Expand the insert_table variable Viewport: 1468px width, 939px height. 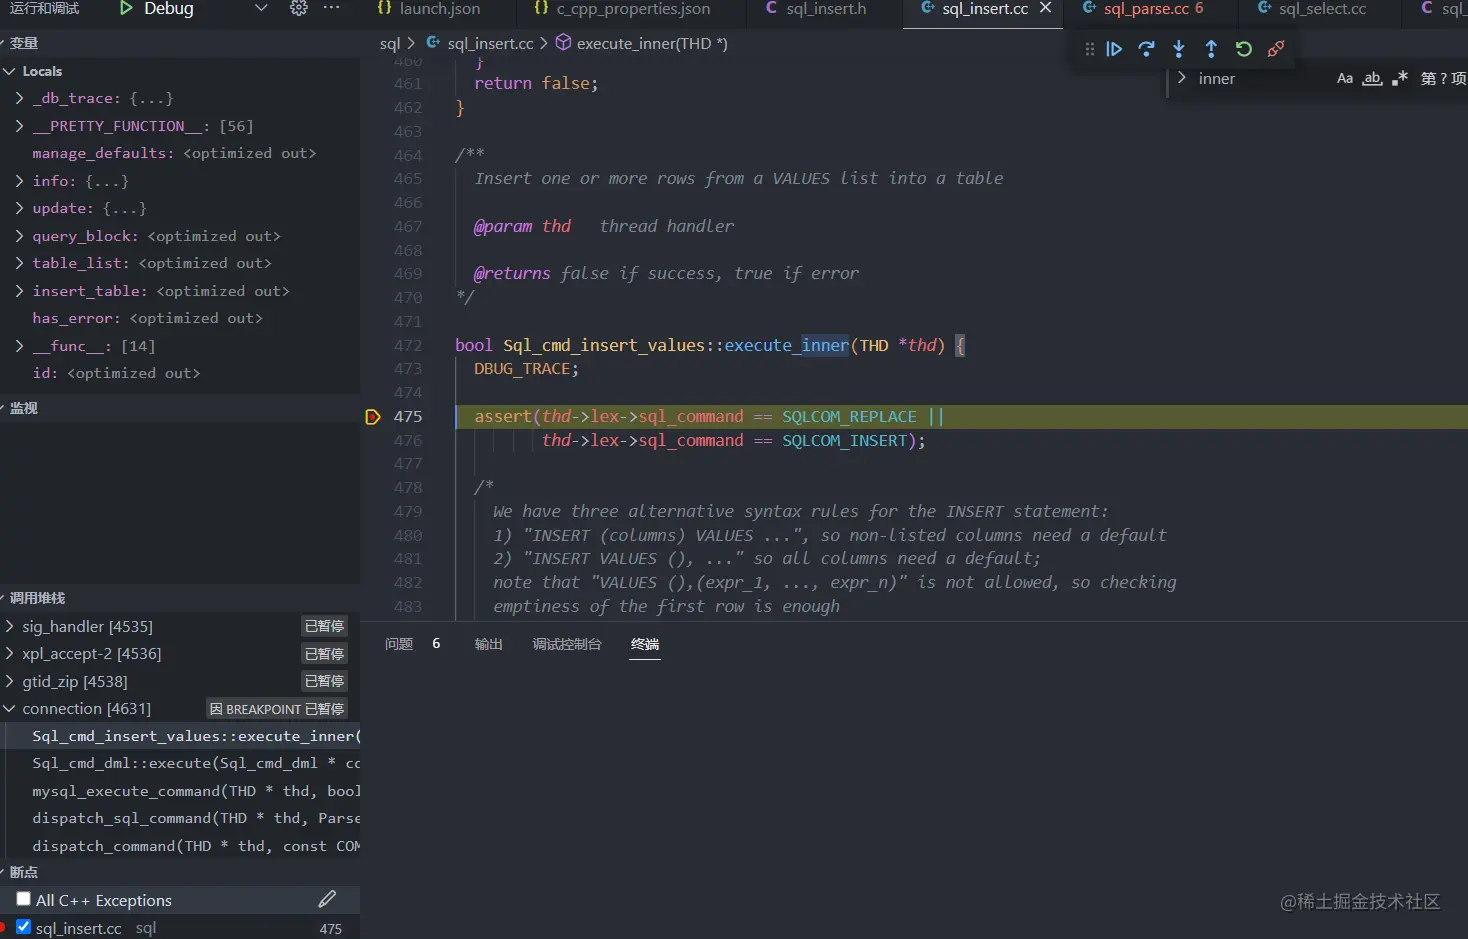19,292
